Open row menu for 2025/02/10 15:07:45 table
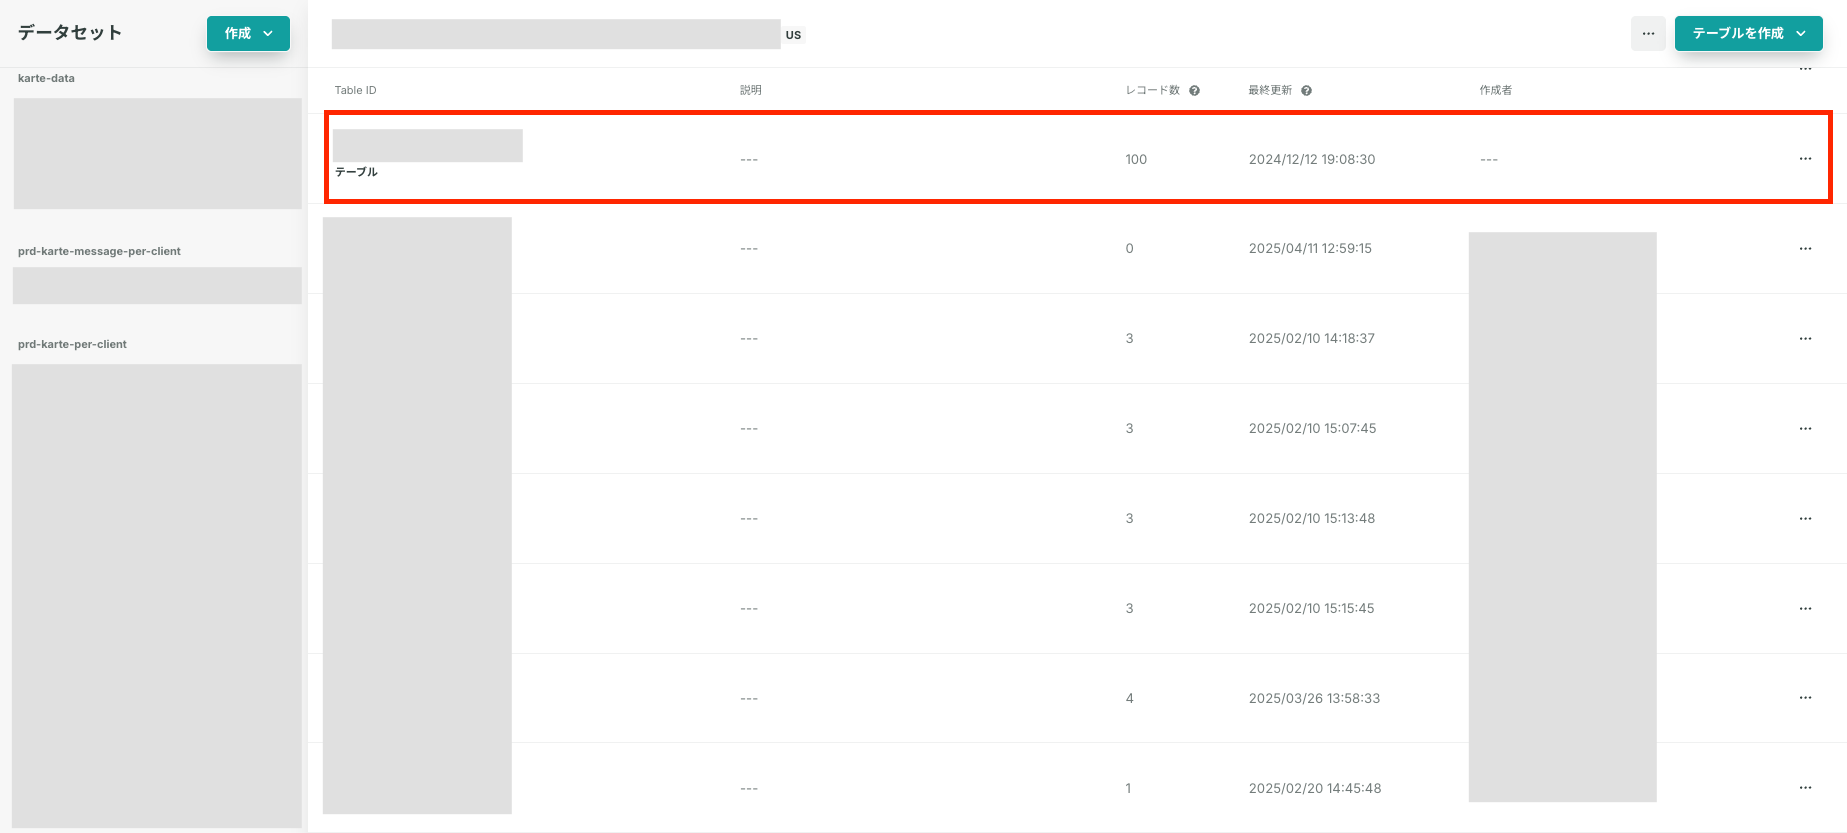This screenshot has width=1847, height=833. coord(1805,429)
